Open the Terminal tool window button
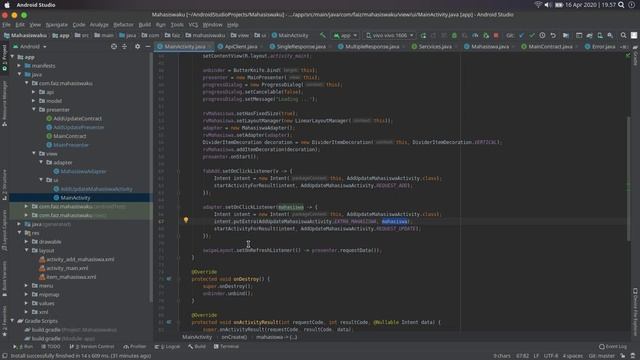The width and height of the screenshot is (640, 360). point(227,347)
